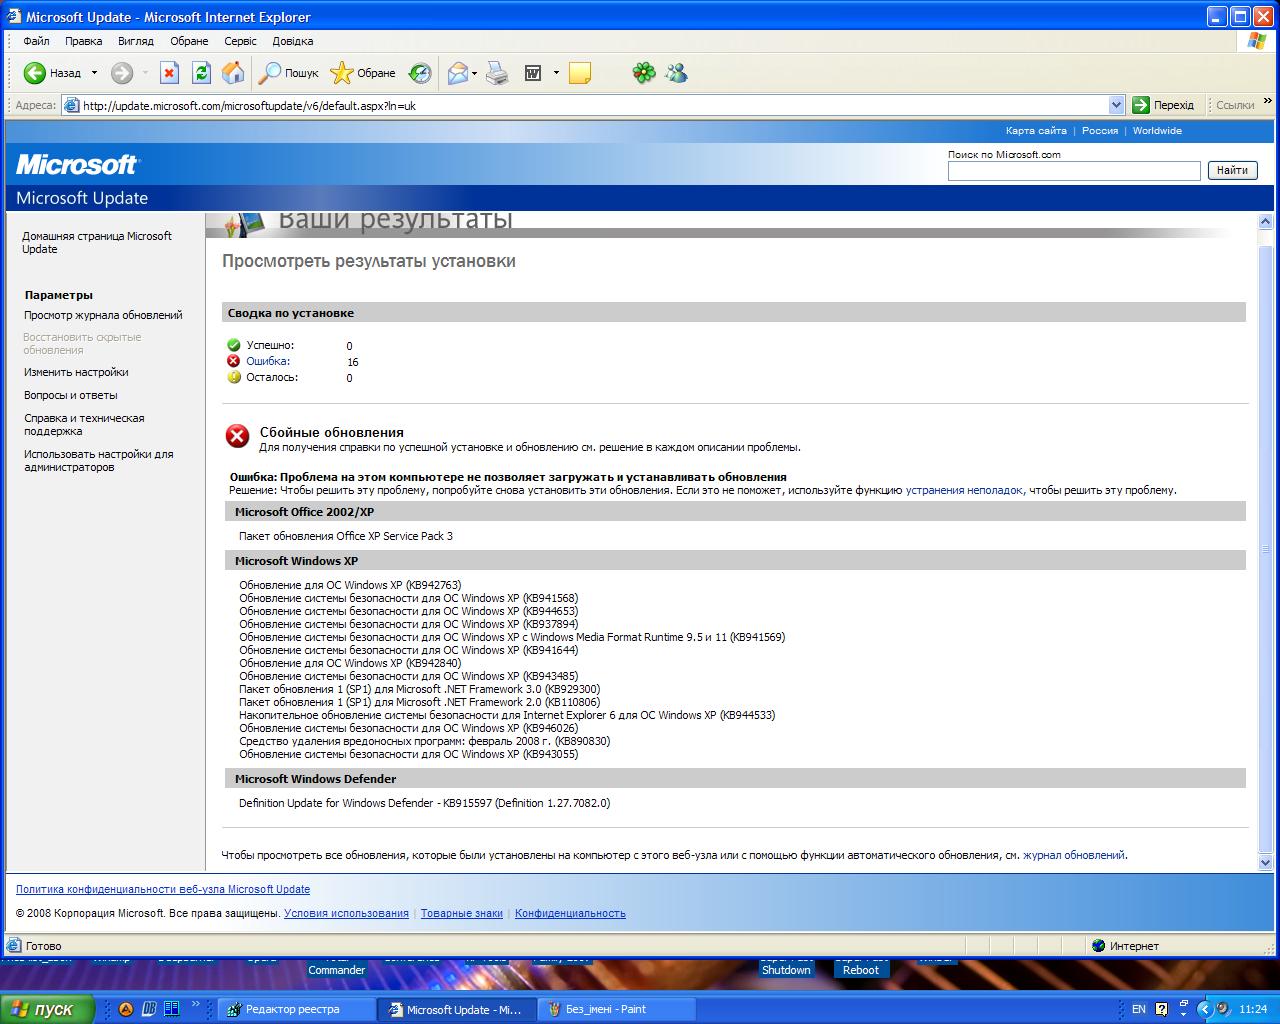Click the yellow note Discuss icon

(580, 73)
